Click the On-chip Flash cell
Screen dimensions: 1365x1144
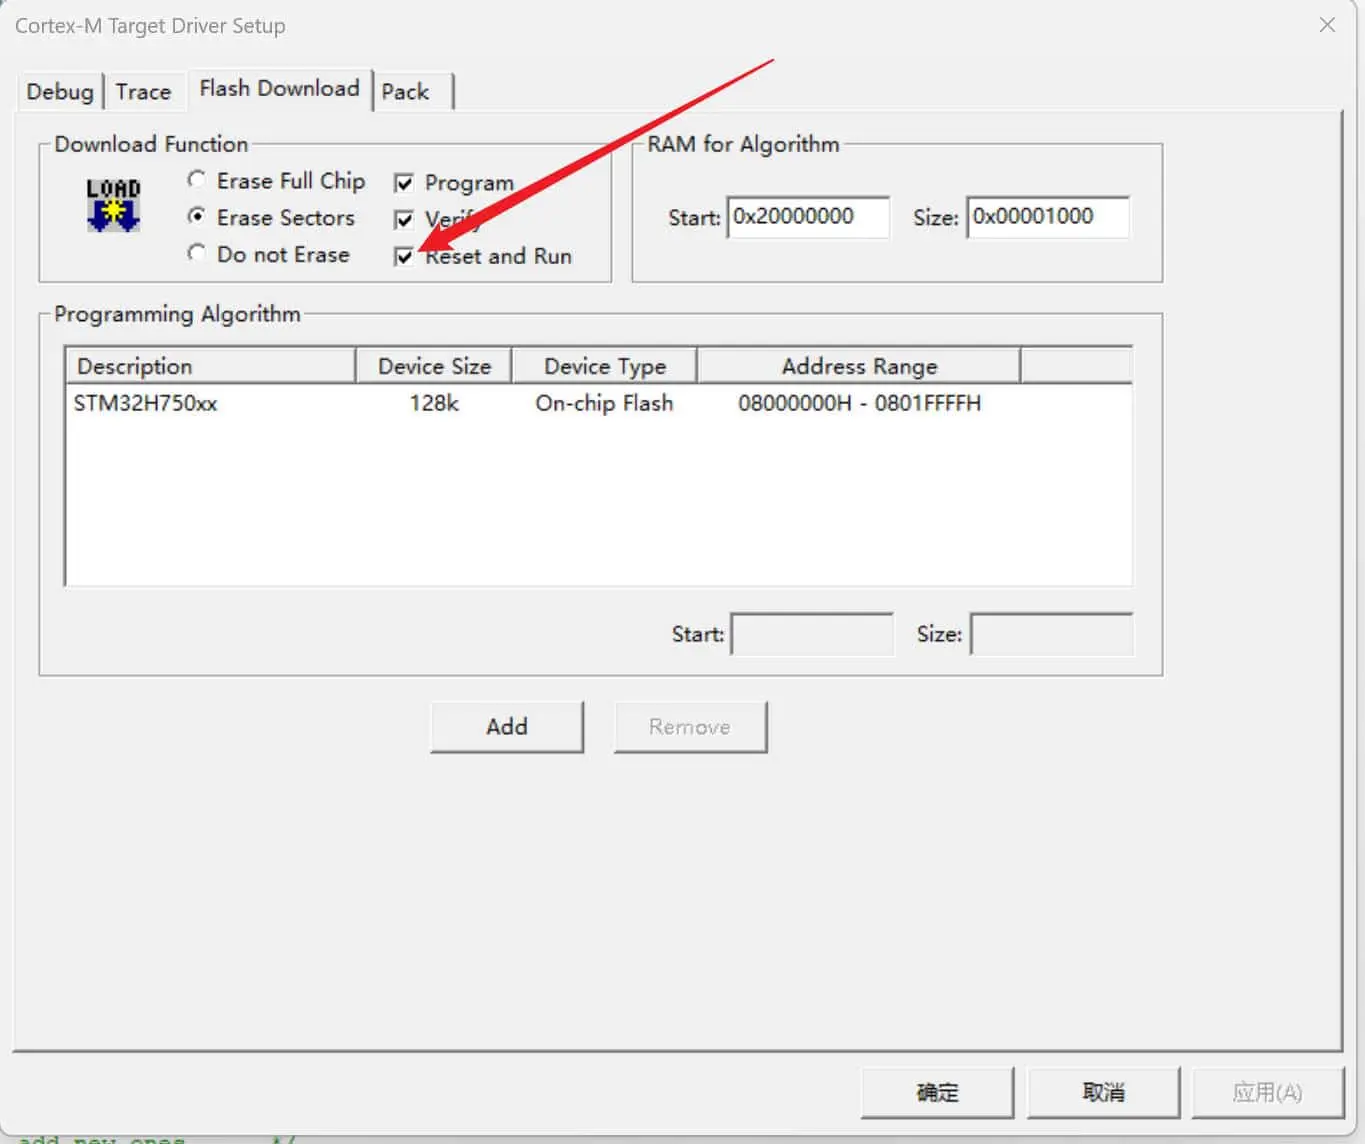[604, 403]
